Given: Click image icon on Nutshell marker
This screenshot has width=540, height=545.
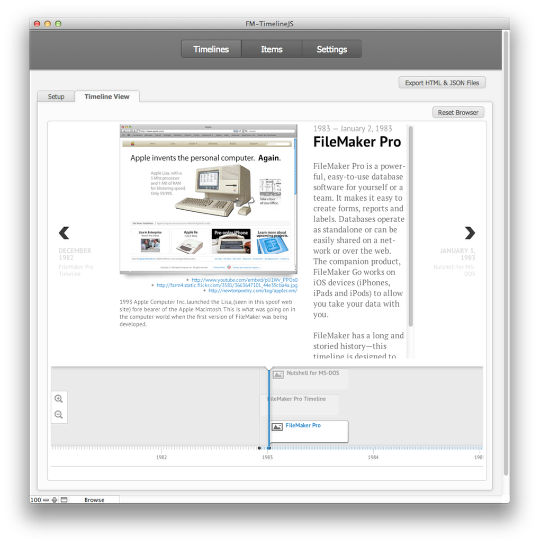Looking at the screenshot, I should [278, 374].
